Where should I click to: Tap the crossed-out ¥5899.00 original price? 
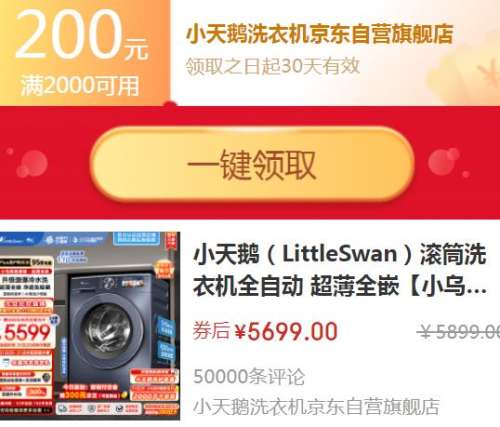[x=459, y=332]
